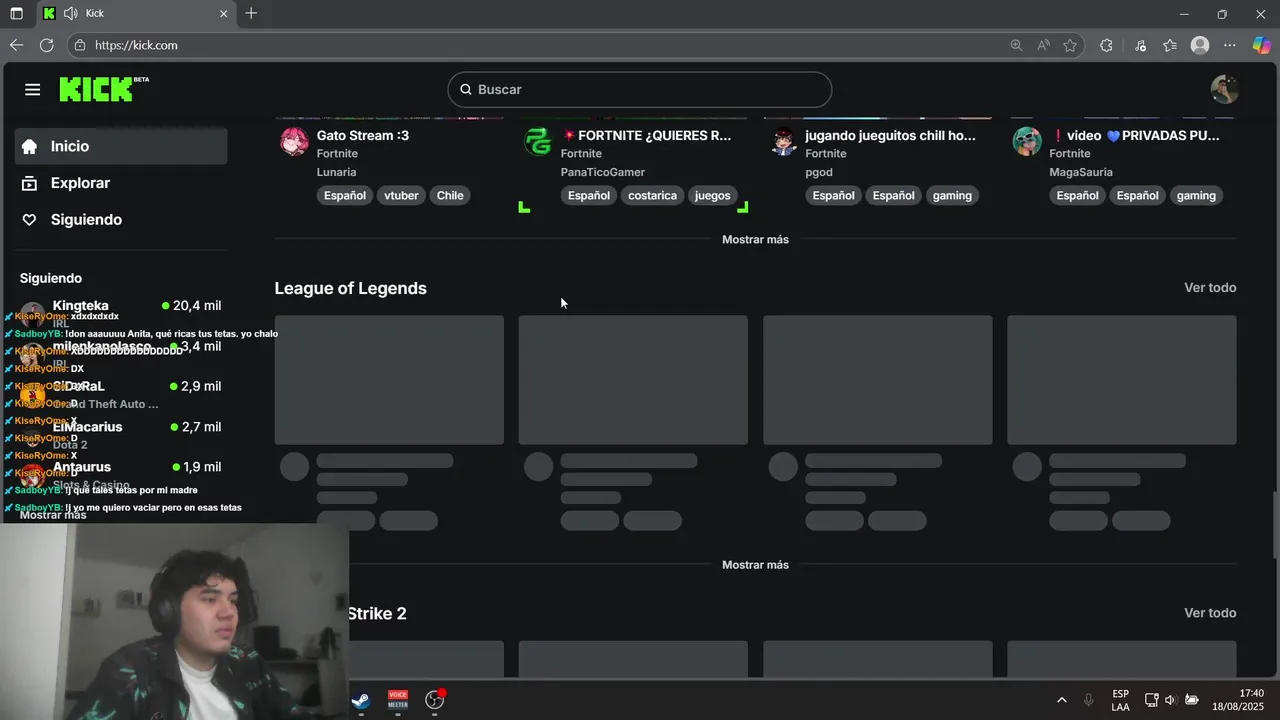Screen dimensions: 1280x720
Task: Click the costarica tag
Action: [652, 196]
